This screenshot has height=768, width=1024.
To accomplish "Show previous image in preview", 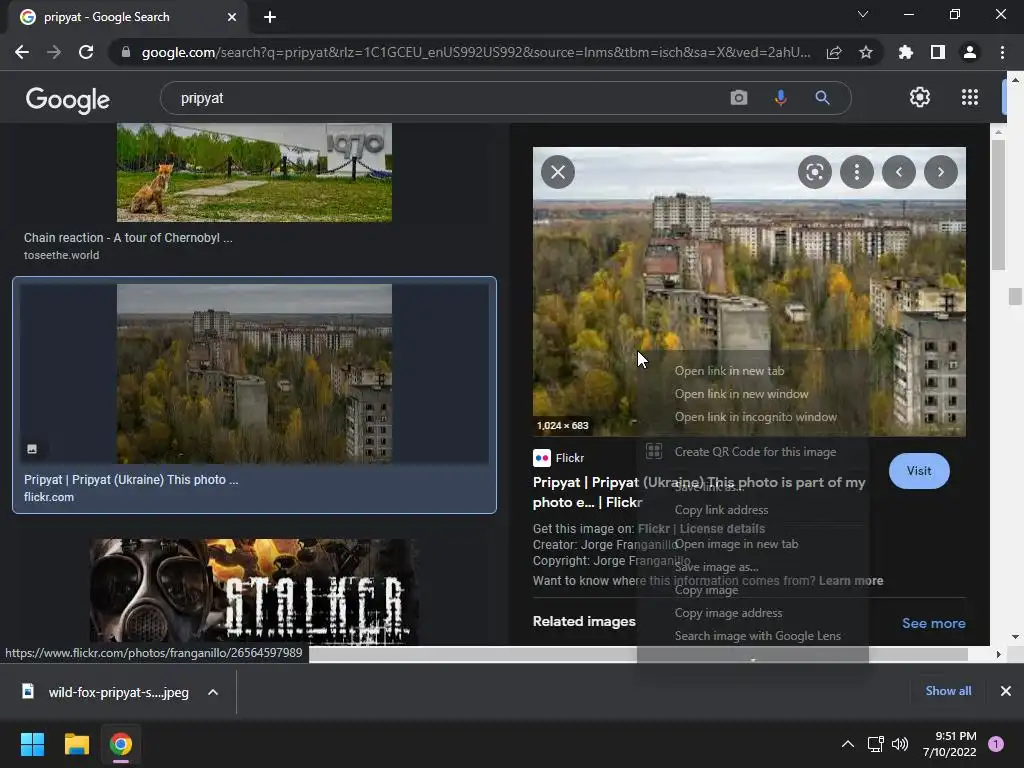I will (899, 172).
